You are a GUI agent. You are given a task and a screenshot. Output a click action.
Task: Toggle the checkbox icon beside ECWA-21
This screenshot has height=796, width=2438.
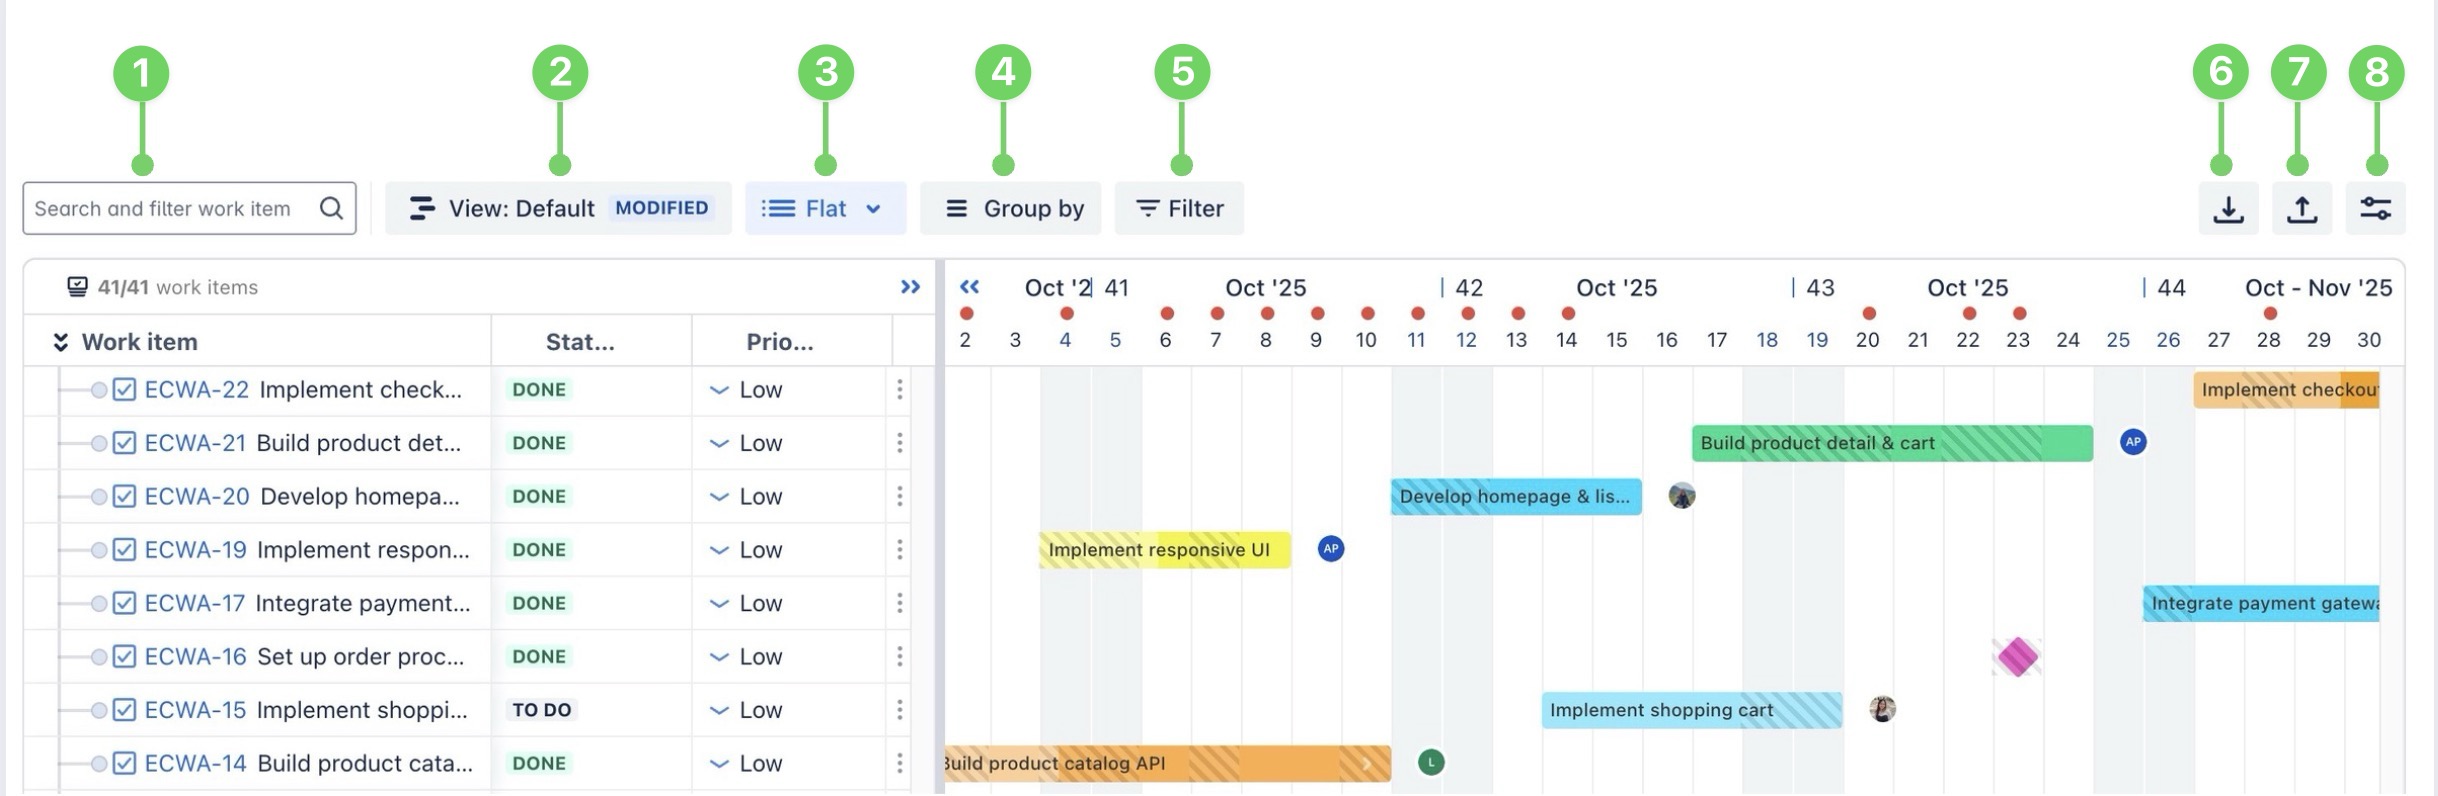point(124,443)
